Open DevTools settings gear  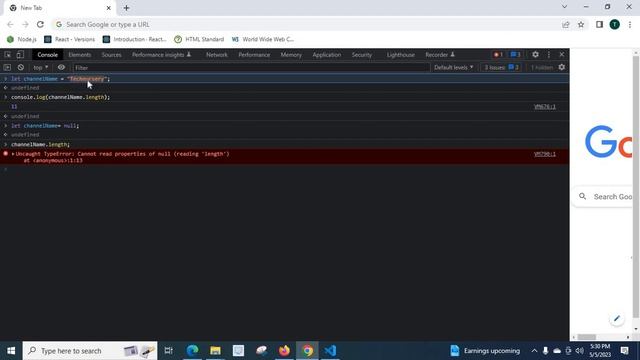tap(535, 55)
